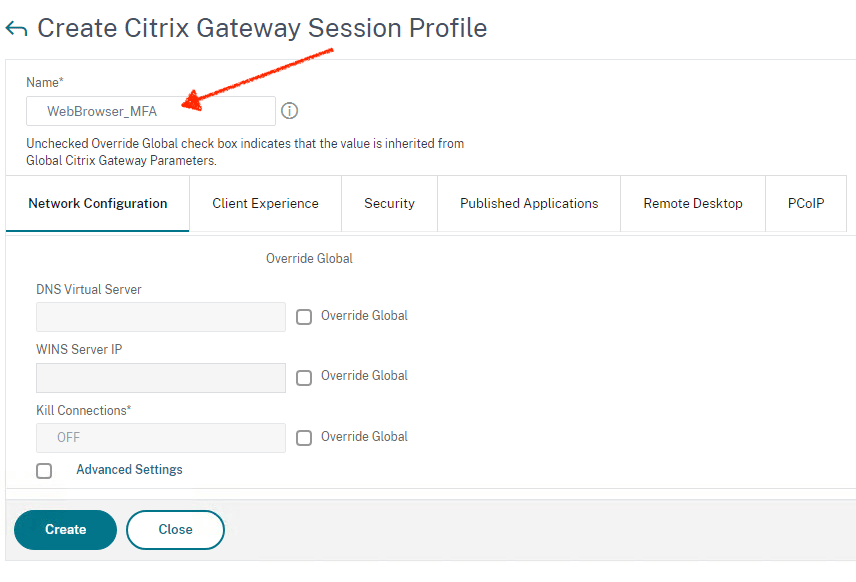
Task: Click the Kill Connections field showing OFF
Action: click(160, 437)
